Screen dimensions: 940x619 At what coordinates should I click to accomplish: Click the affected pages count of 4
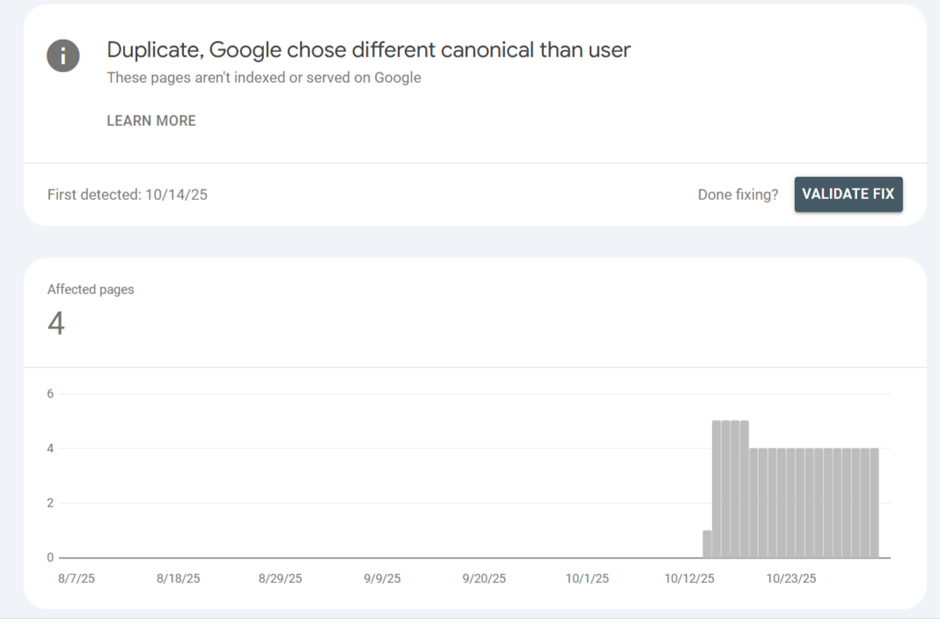point(56,324)
